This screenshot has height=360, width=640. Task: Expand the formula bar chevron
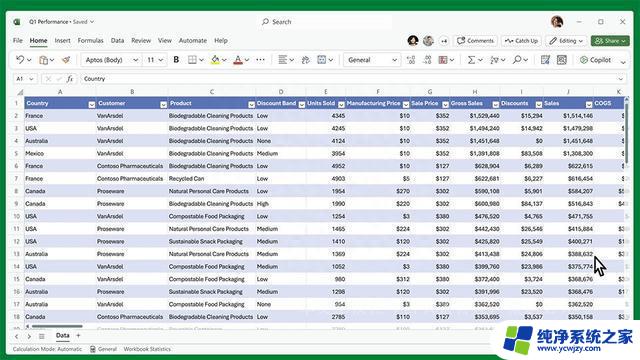pyautogui.click(x=621, y=79)
